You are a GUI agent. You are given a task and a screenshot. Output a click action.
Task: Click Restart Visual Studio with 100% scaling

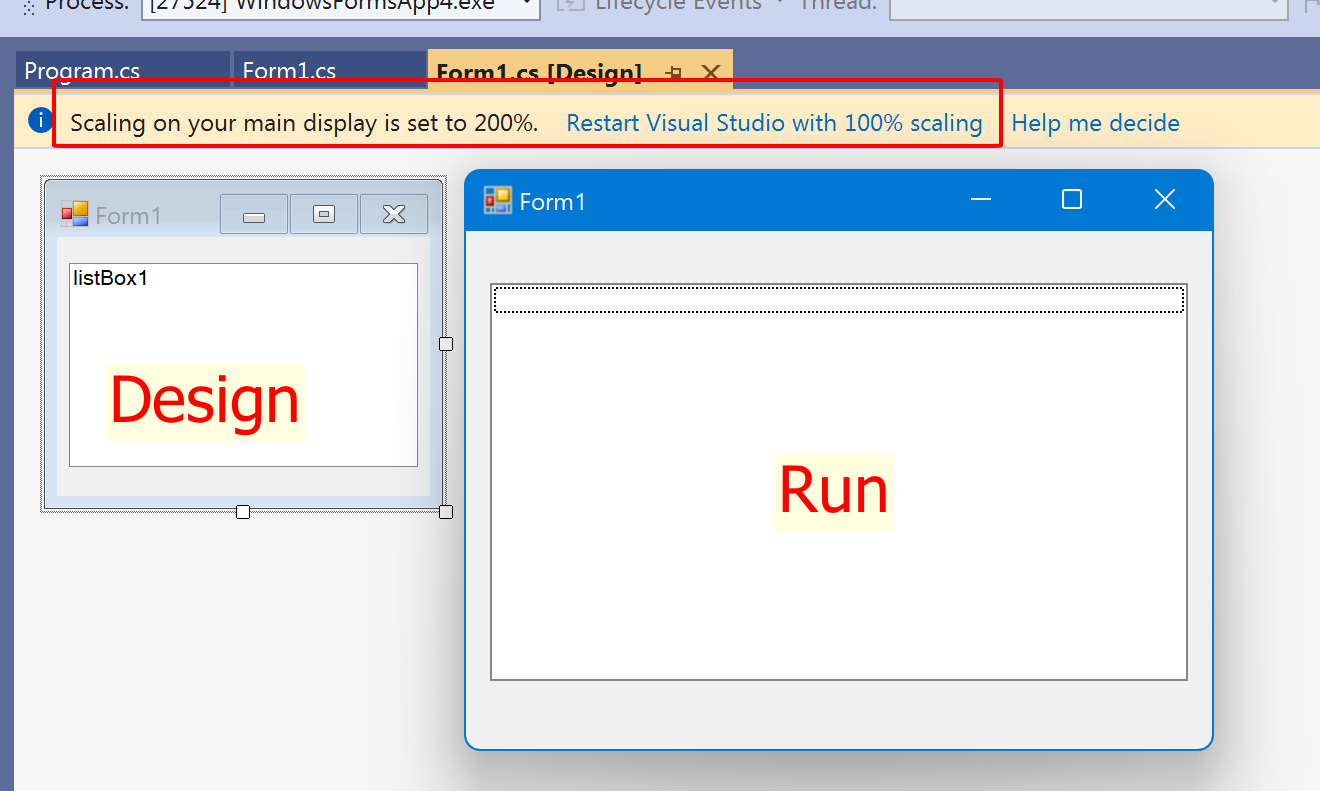pos(774,122)
